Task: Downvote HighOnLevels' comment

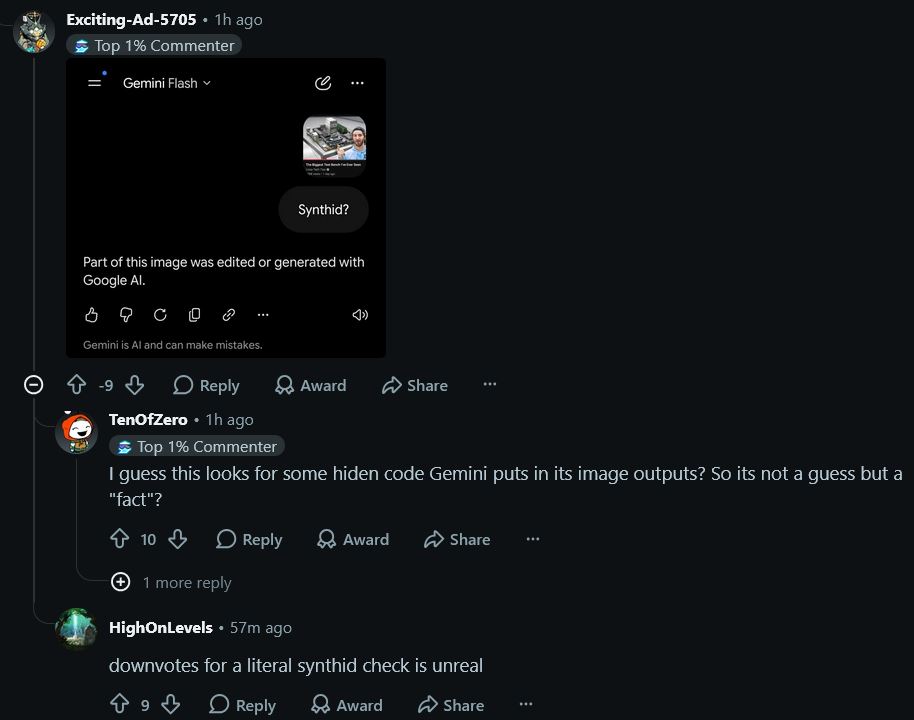Action: coord(170,704)
